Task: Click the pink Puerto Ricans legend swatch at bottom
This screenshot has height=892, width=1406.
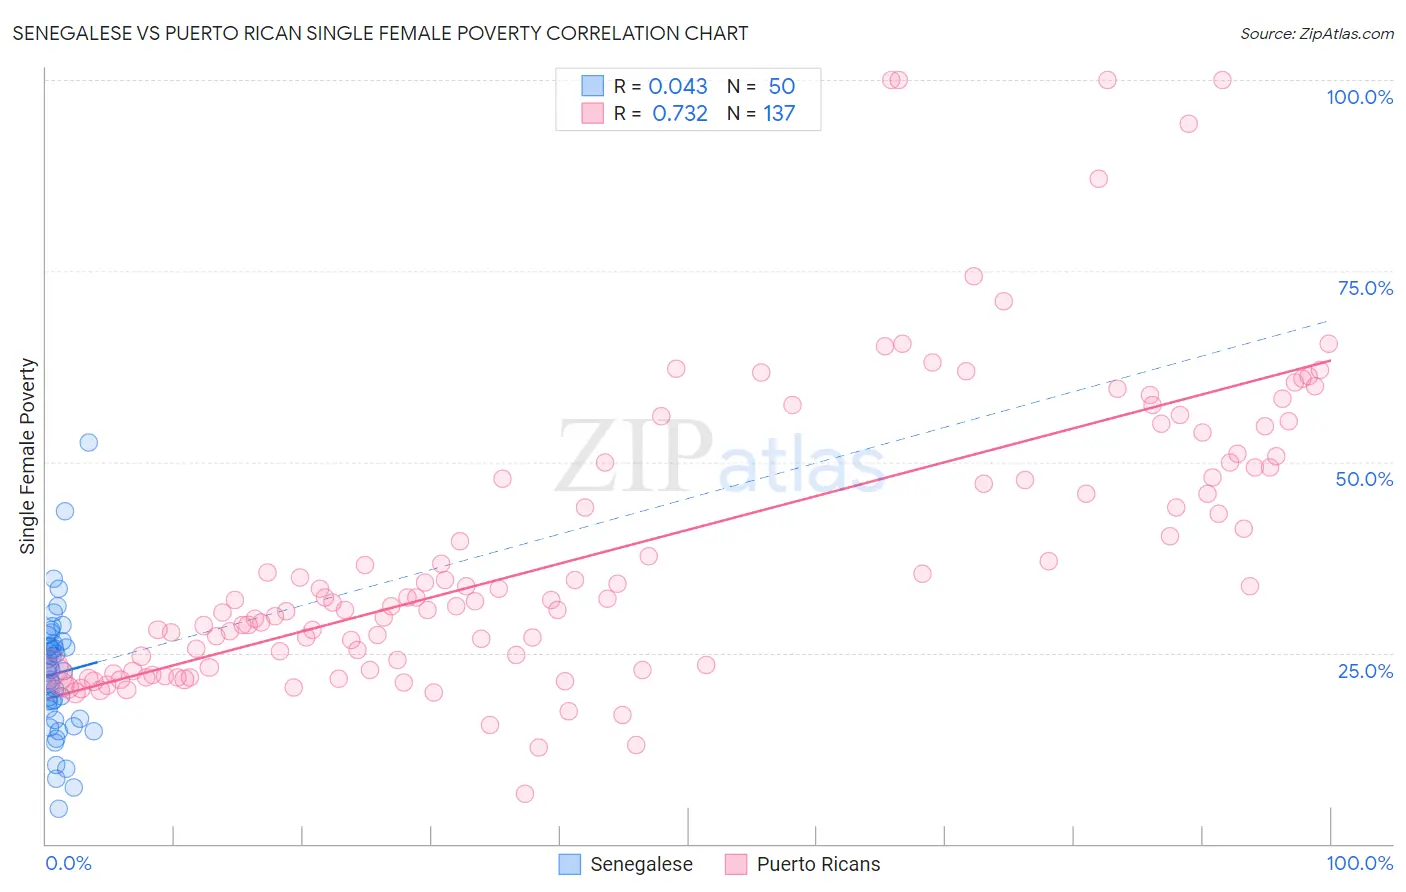Action: click(737, 864)
